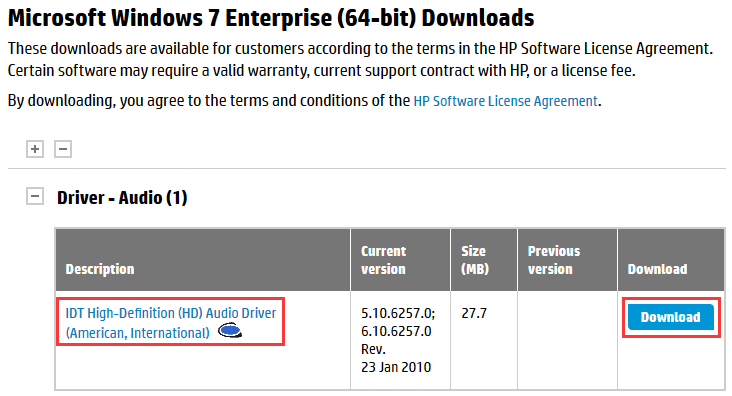Click the blue icon beside the driver name
Viewport: 732px width, 396px height.
230,331
